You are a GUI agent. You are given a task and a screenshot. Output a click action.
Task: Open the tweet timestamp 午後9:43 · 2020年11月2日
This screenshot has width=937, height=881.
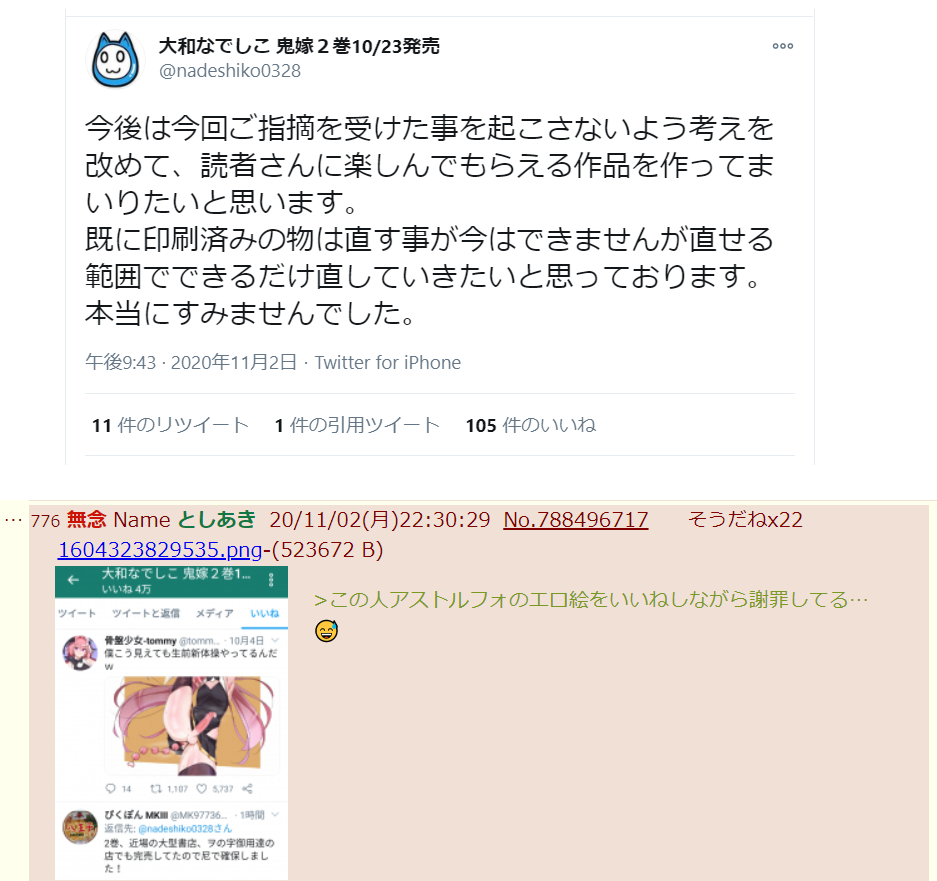pos(191,362)
